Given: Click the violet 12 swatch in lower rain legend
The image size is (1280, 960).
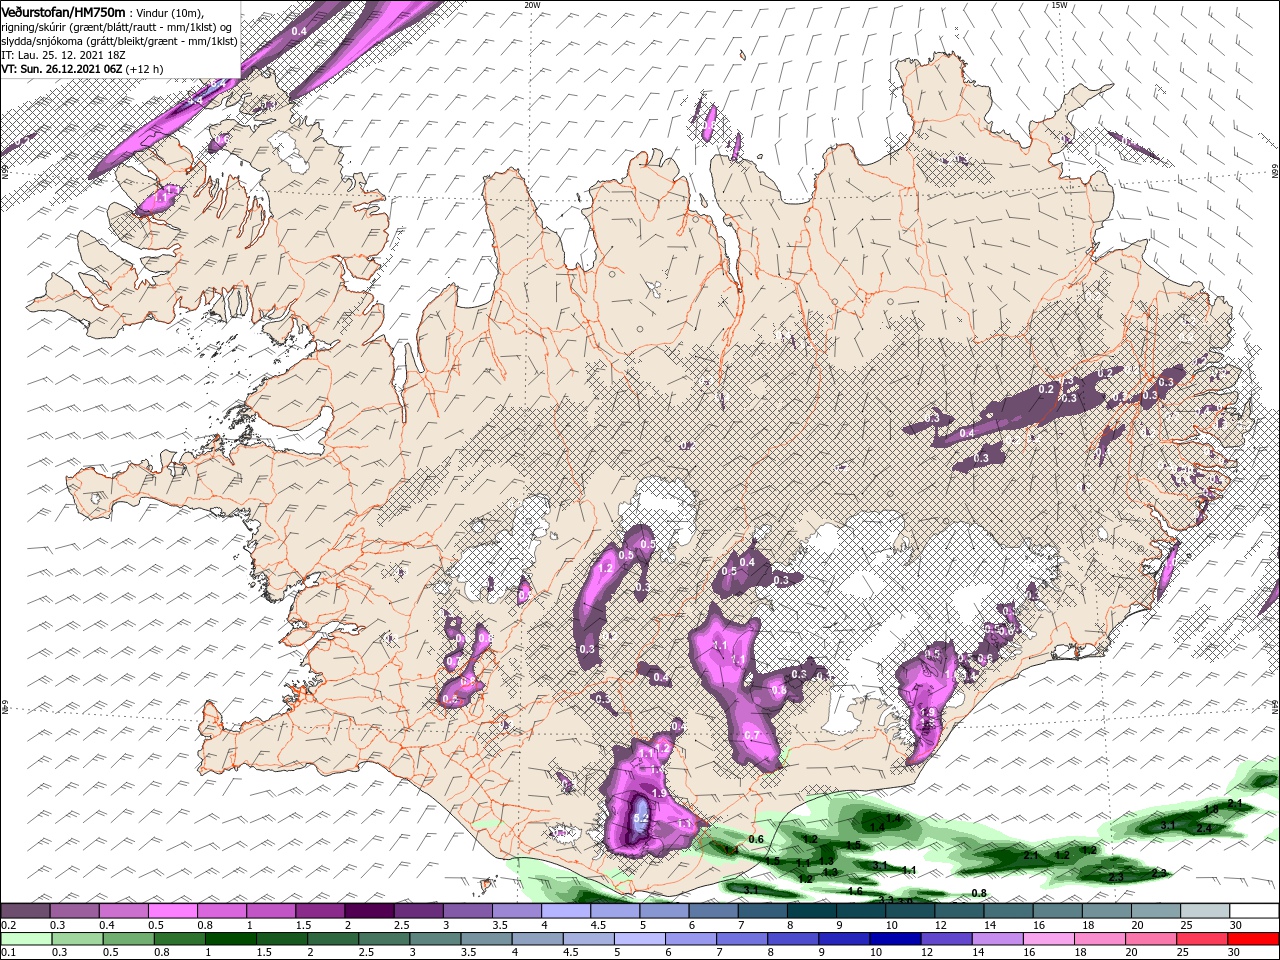Looking at the screenshot, I should [946, 939].
